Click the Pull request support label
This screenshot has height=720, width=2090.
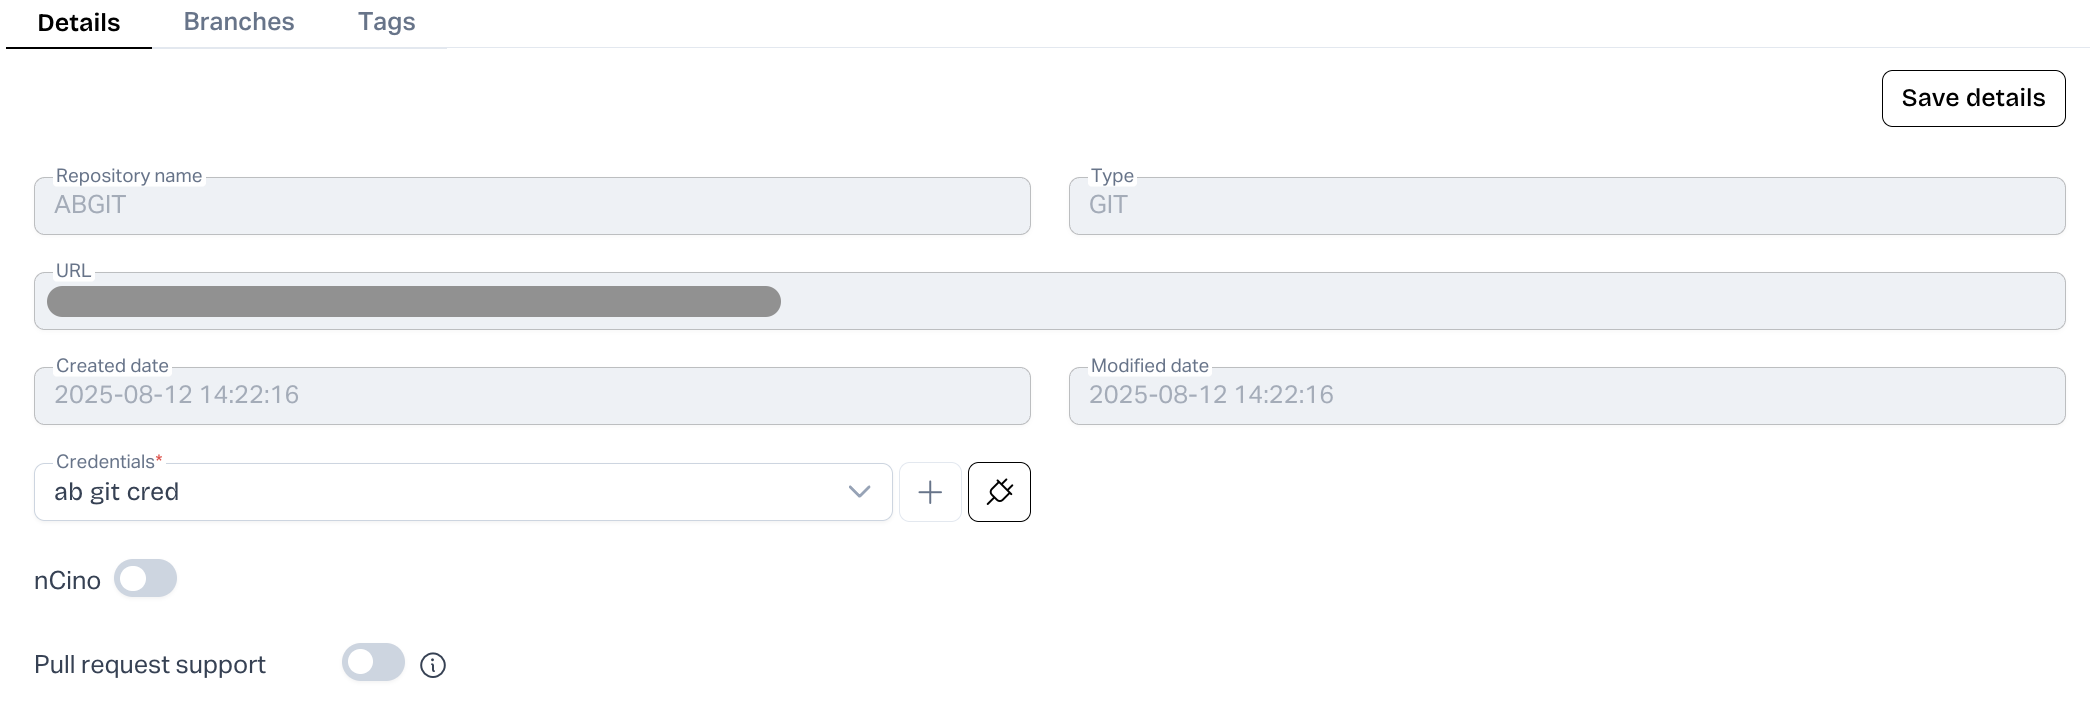tap(150, 665)
